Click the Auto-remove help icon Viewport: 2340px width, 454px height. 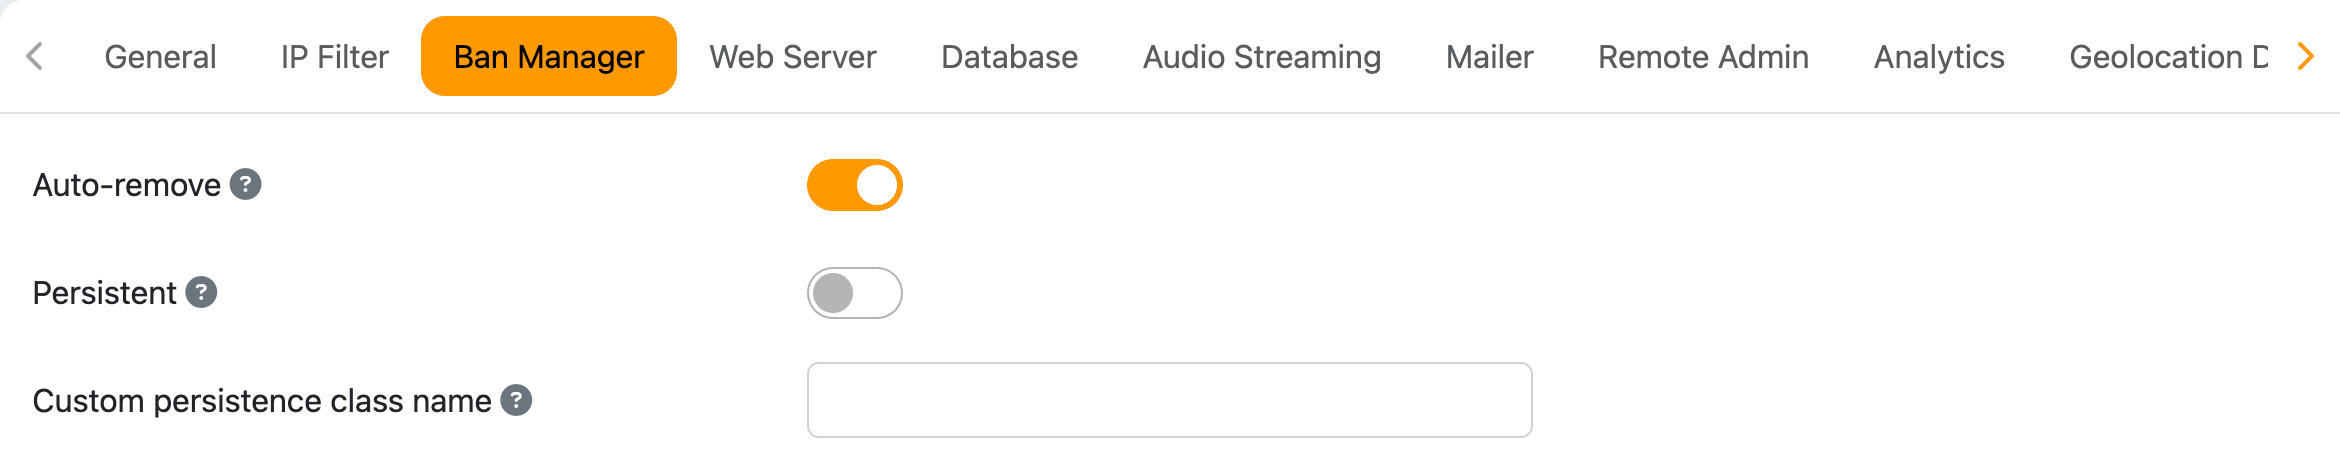click(245, 184)
